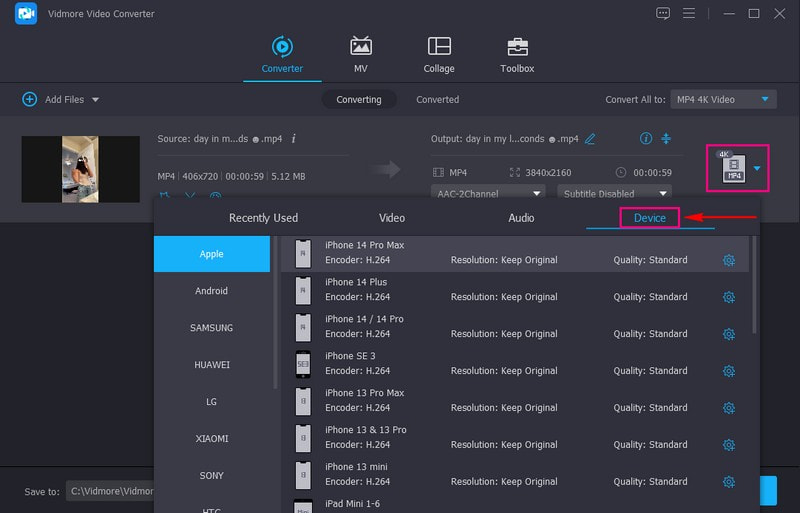Open the Collage module
800x513 pixels.
click(438, 55)
